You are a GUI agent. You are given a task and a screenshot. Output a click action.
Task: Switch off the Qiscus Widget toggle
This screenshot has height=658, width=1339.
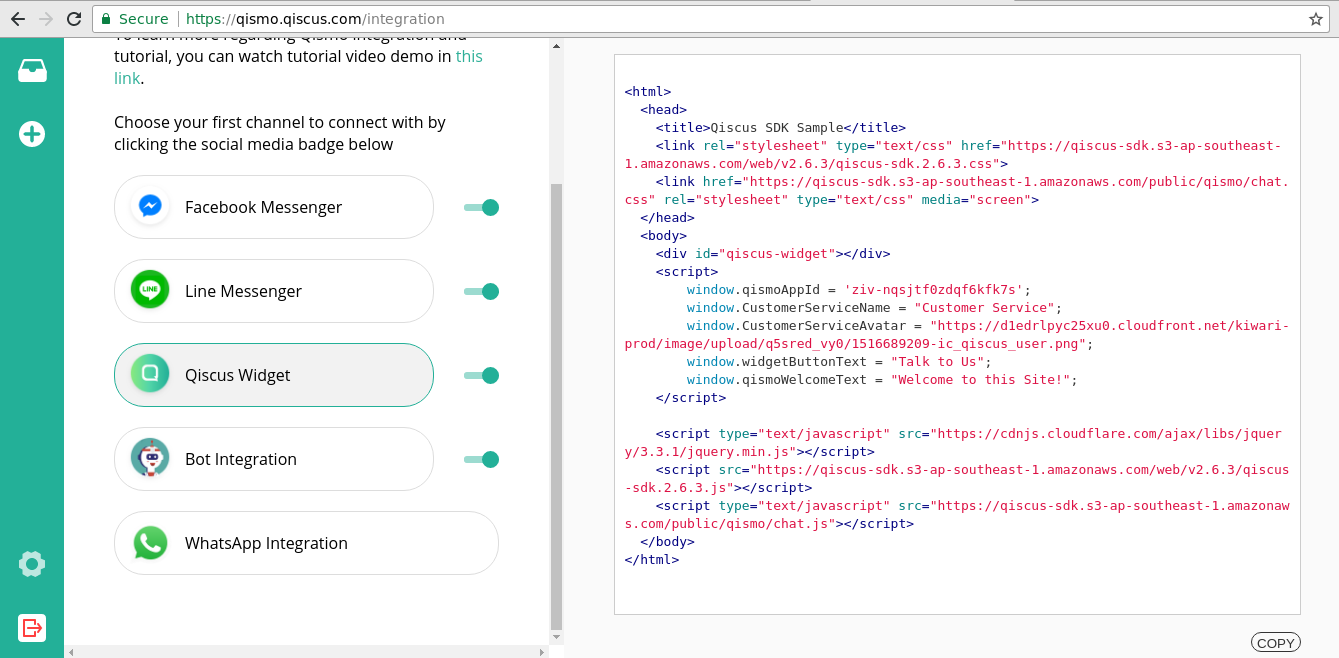pos(481,375)
